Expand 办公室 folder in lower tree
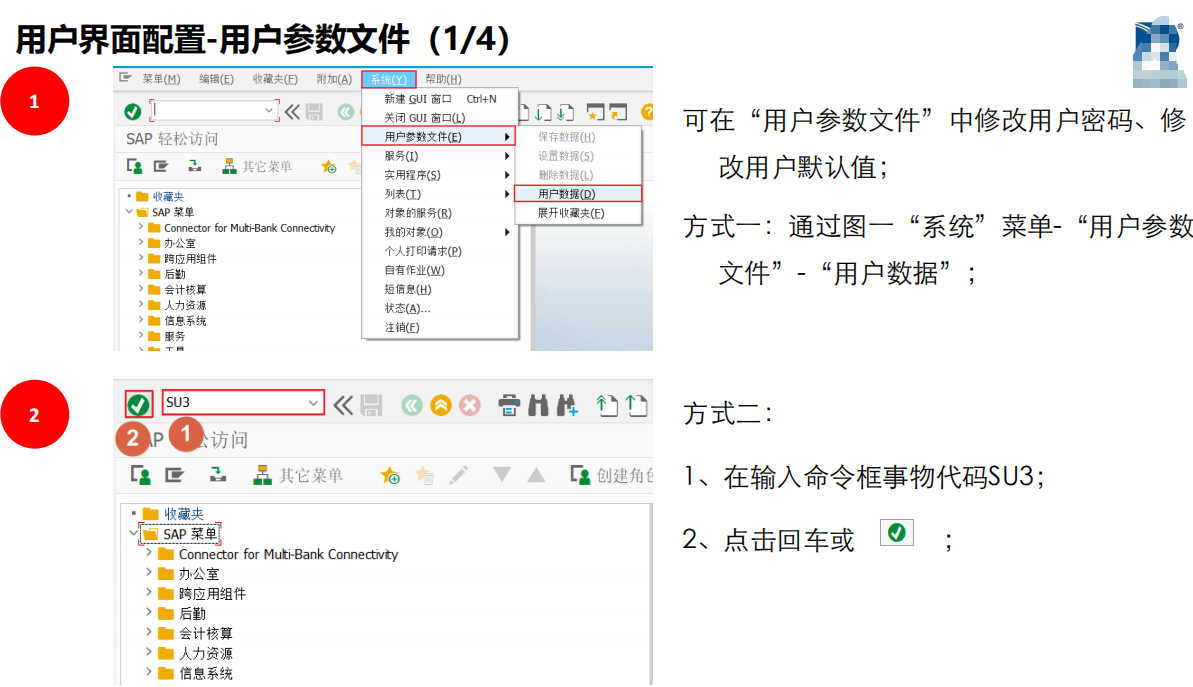The image size is (1193, 687). coord(148,573)
